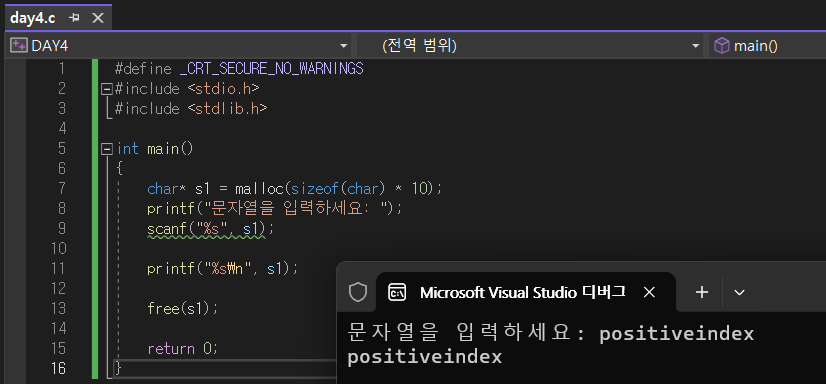
Task: Click the main() function name on line 5
Action: (163, 149)
